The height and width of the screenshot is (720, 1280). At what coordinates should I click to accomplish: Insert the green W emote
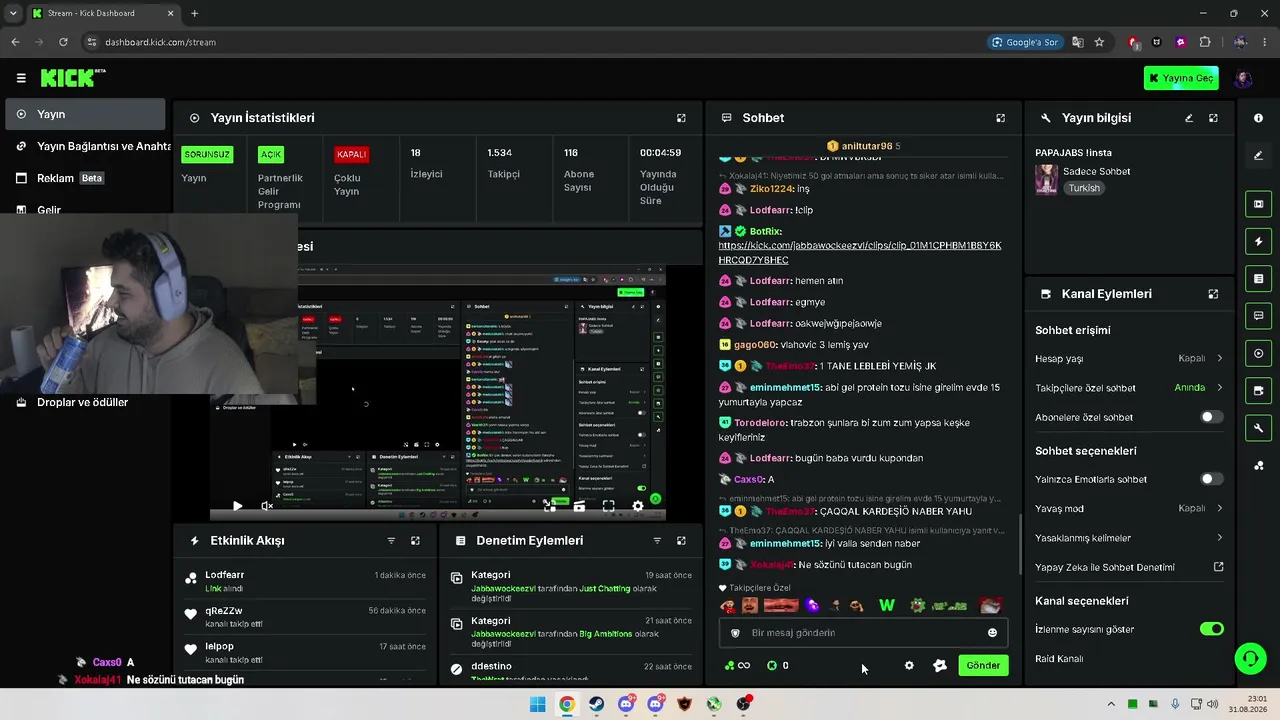coord(886,605)
